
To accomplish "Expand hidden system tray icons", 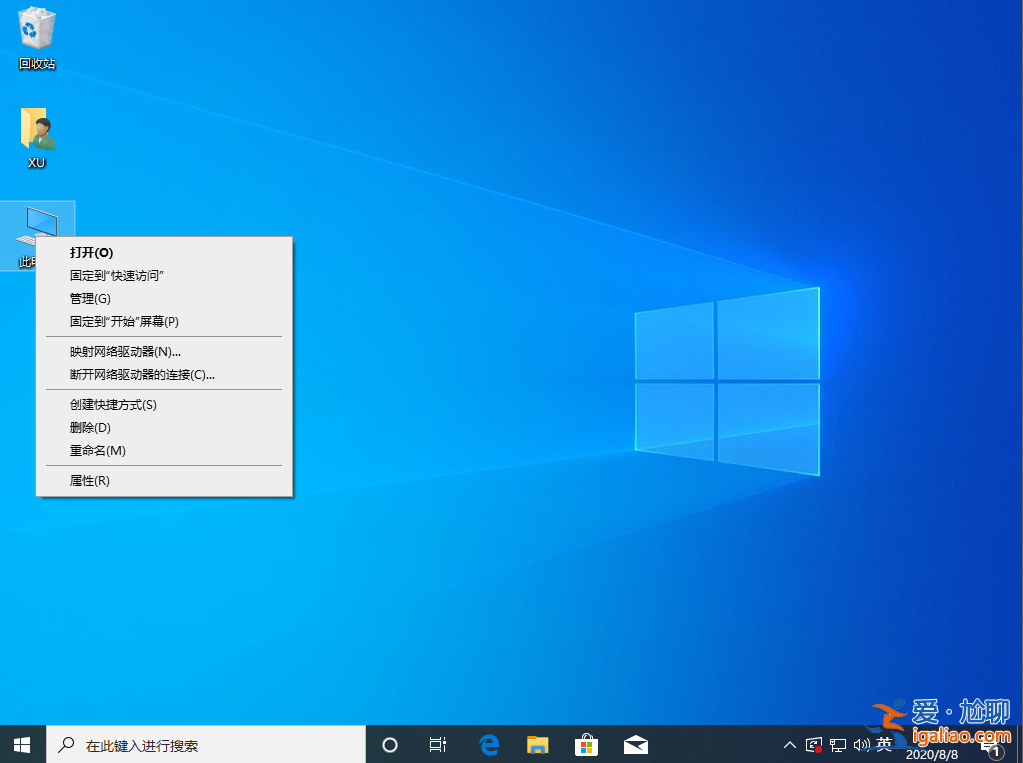I will coord(789,744).
